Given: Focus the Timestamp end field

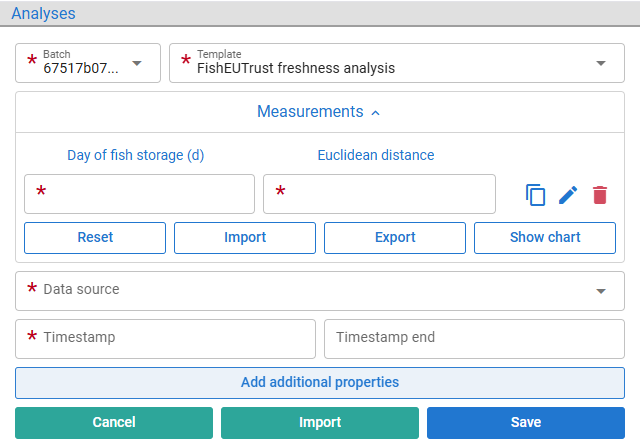Looking at the screenshot, I should 474,339.
